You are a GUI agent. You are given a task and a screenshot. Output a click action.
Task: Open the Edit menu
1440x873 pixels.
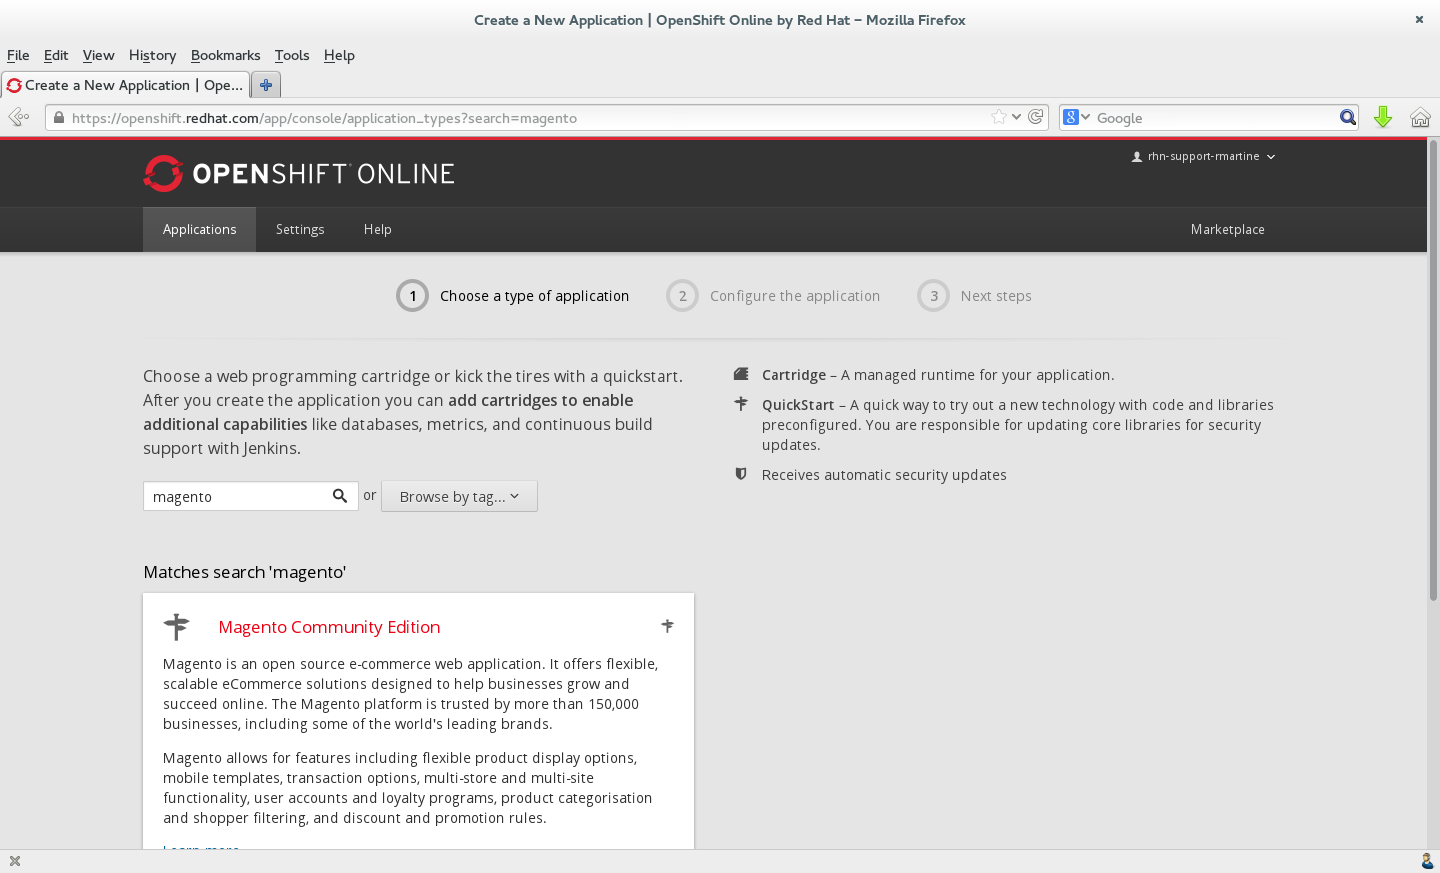coord(56,55)
